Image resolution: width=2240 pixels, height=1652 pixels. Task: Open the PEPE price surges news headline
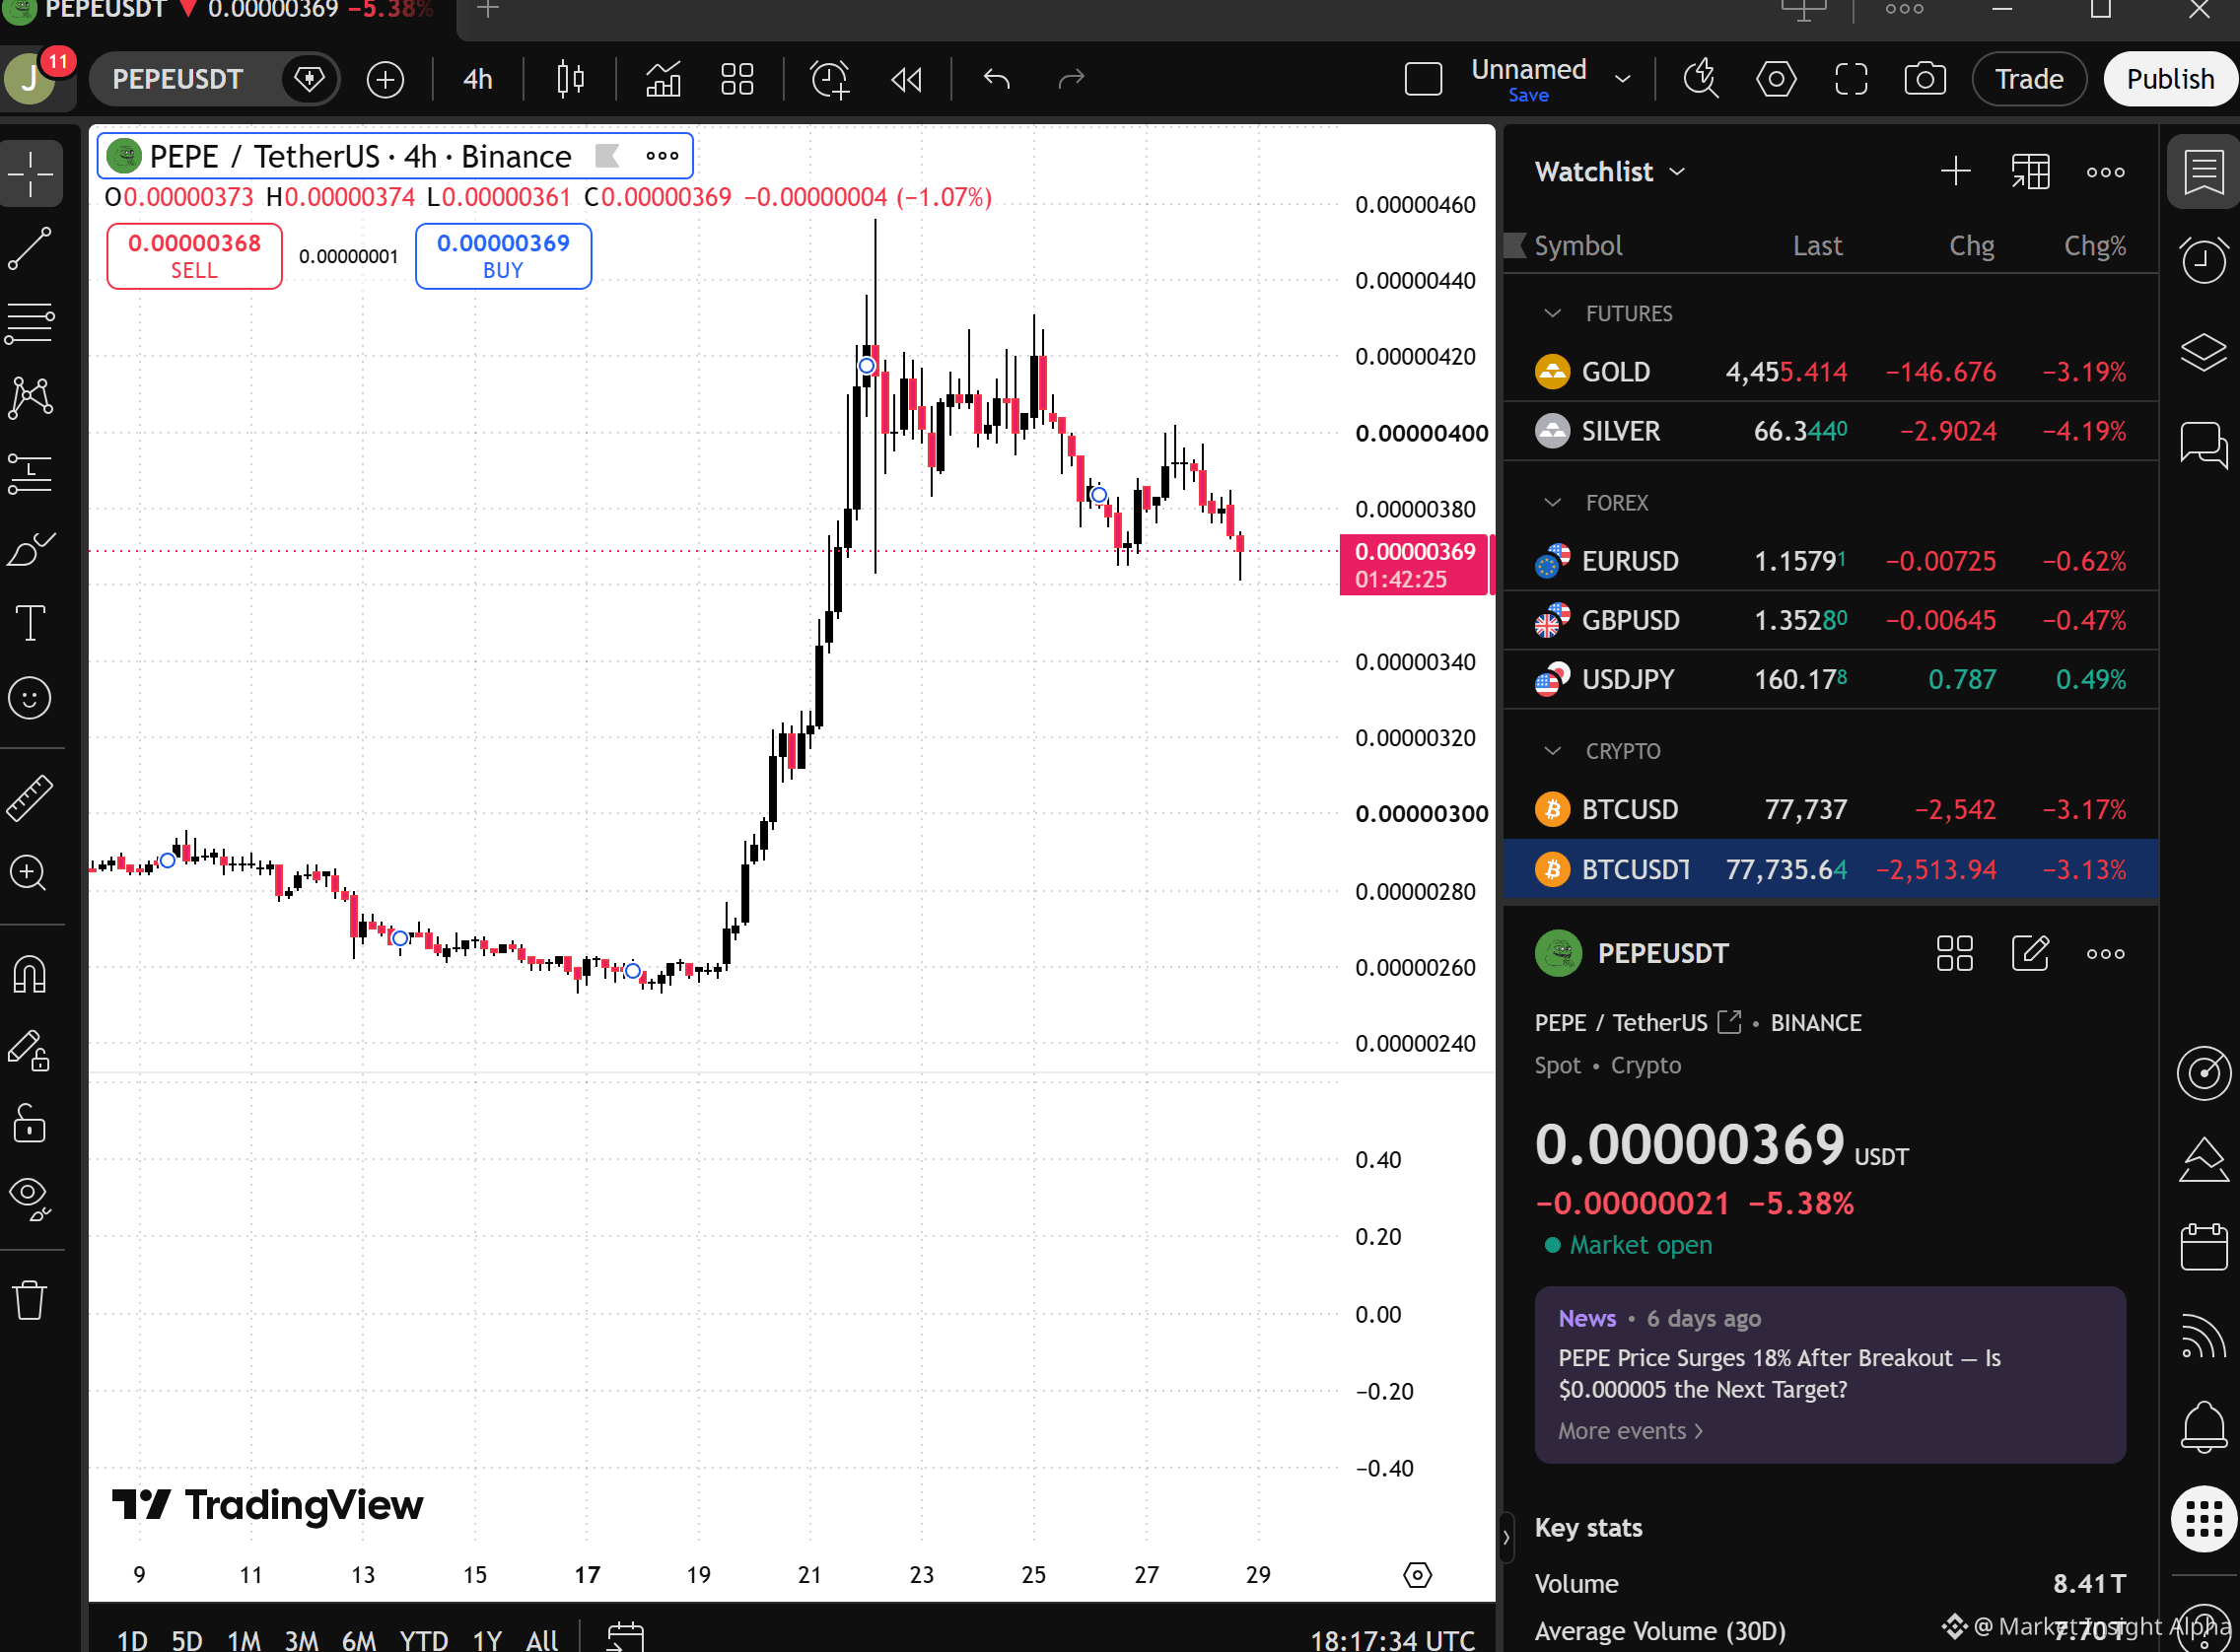(1779, 1373)
